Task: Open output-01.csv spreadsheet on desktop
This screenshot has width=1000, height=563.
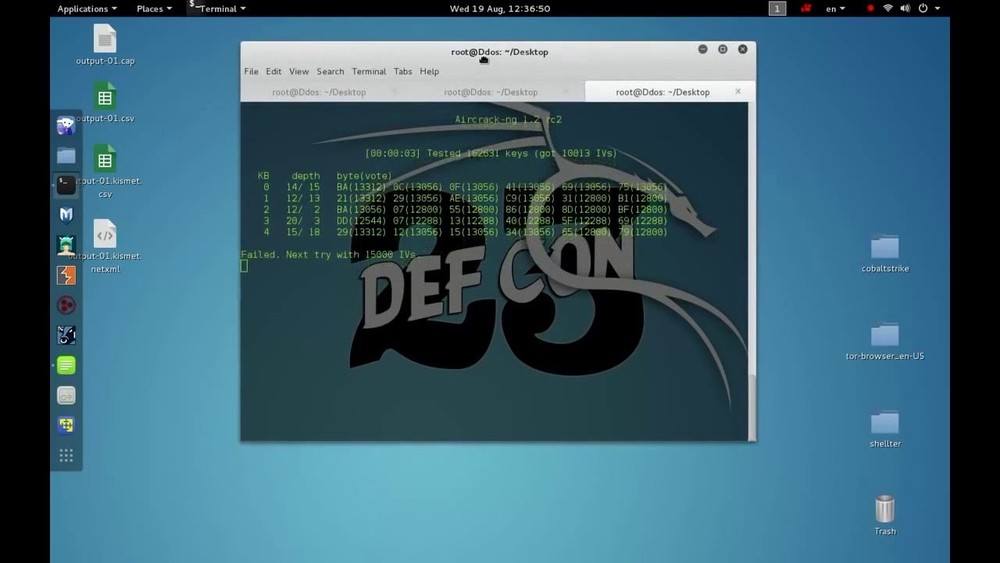Action: click(x=105, y=102)
